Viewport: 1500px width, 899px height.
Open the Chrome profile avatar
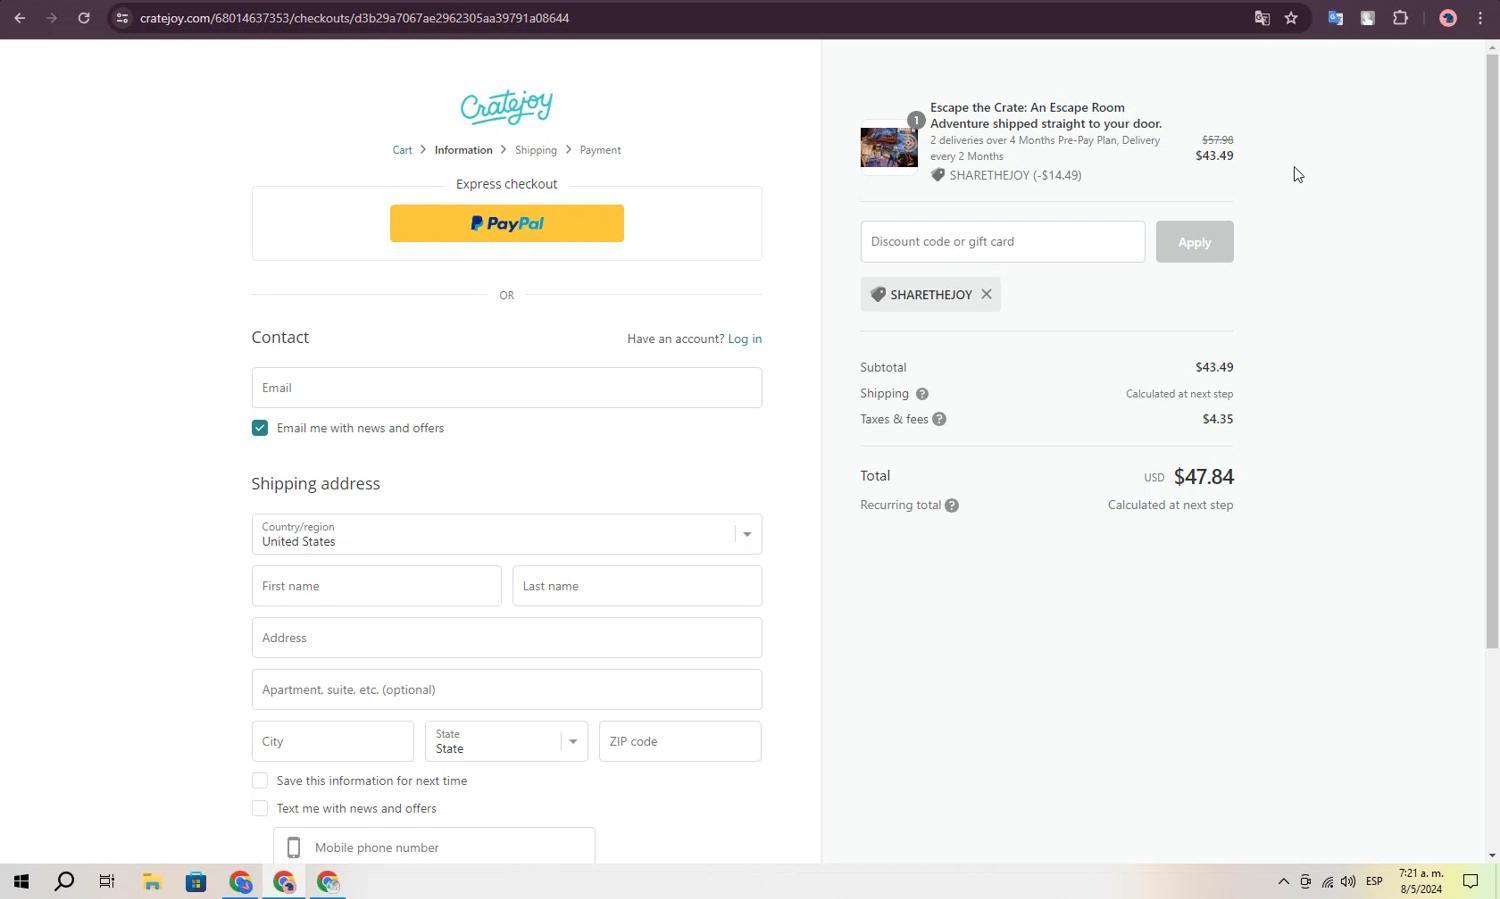click(1447, 18)
